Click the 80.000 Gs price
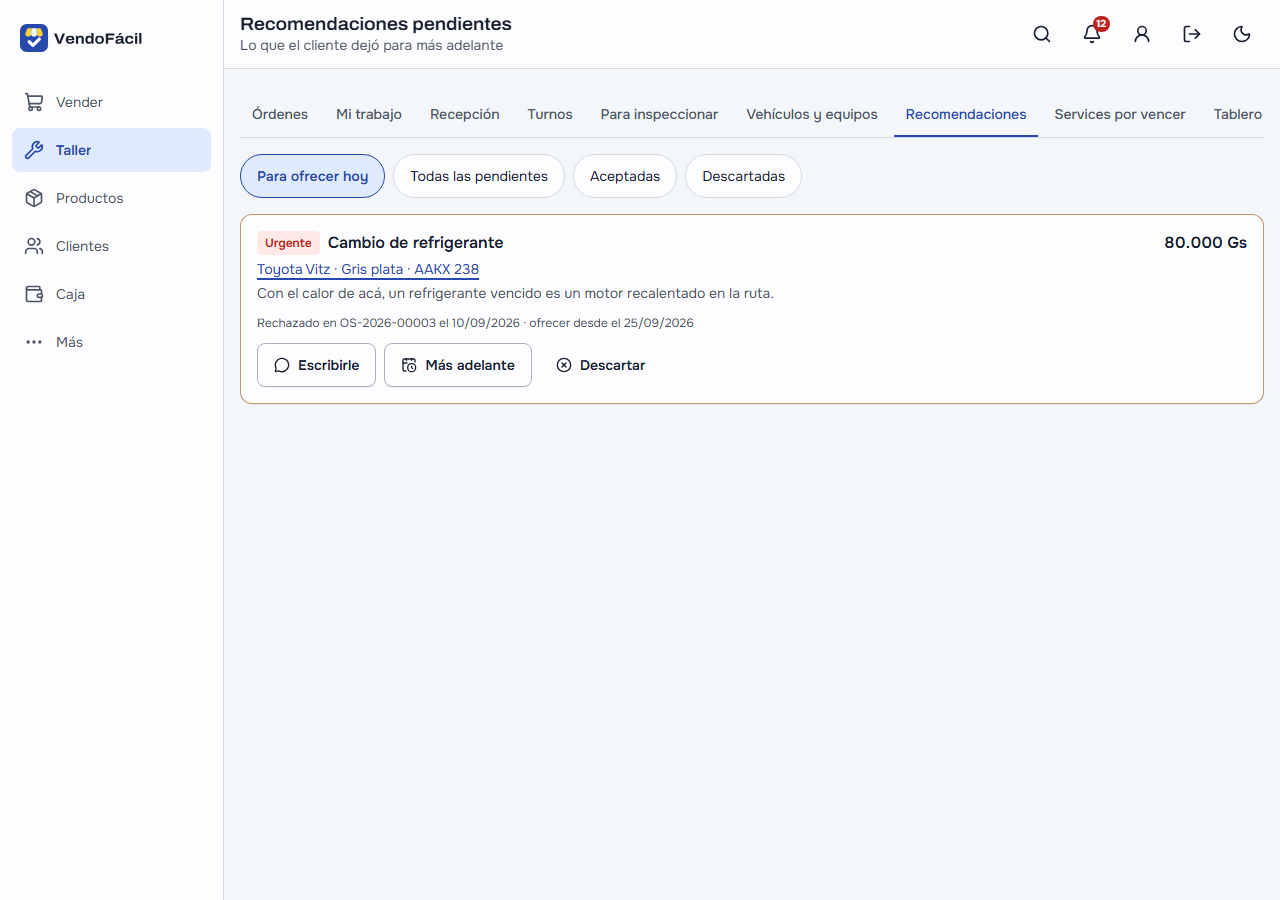Viewport: 1280px width, 900px height. [x=1205, y=242]
